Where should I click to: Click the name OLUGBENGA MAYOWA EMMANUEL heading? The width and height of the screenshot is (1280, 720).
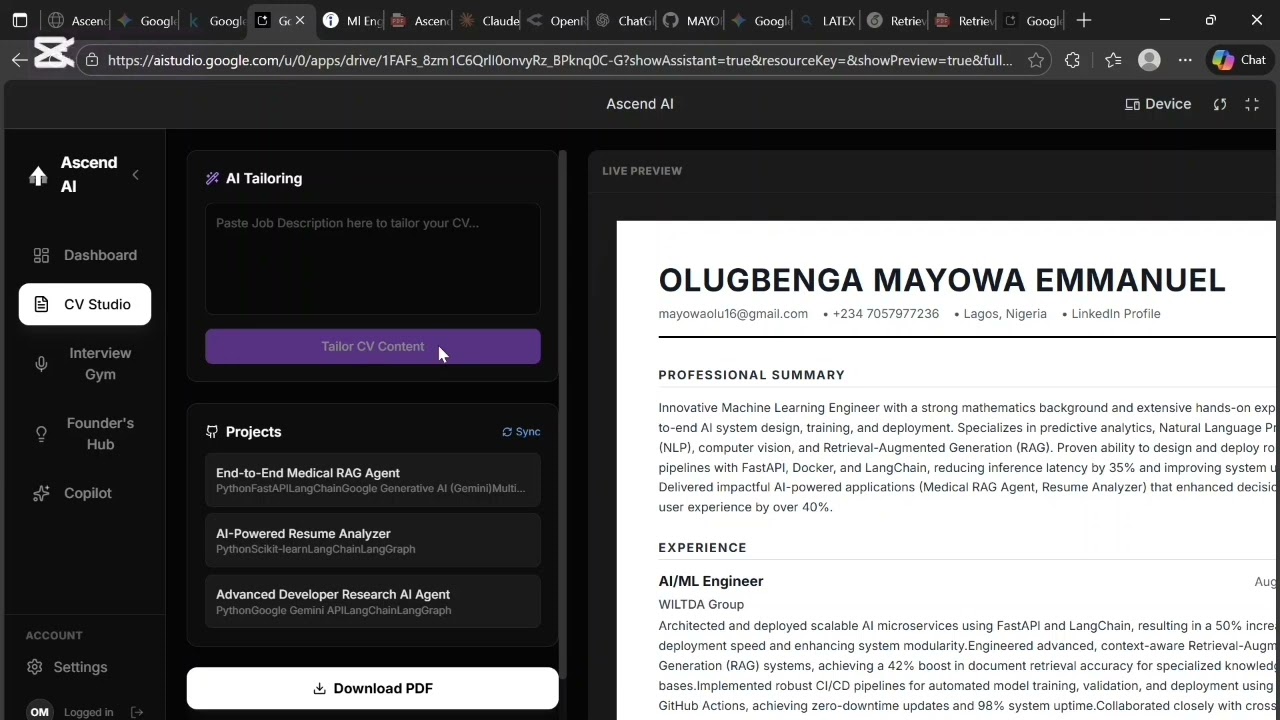(x=942, y=280)
